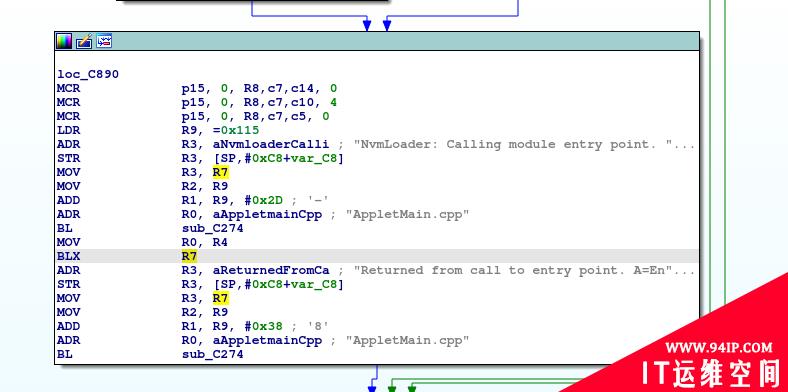This screenshot has width=788, height=392.
Task: Select the highlighted R7 in BLX line
Action: [189, 256]
